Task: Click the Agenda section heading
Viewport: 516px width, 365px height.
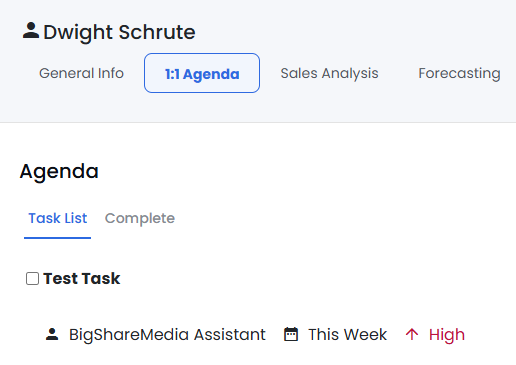Action: coord(59,171)
